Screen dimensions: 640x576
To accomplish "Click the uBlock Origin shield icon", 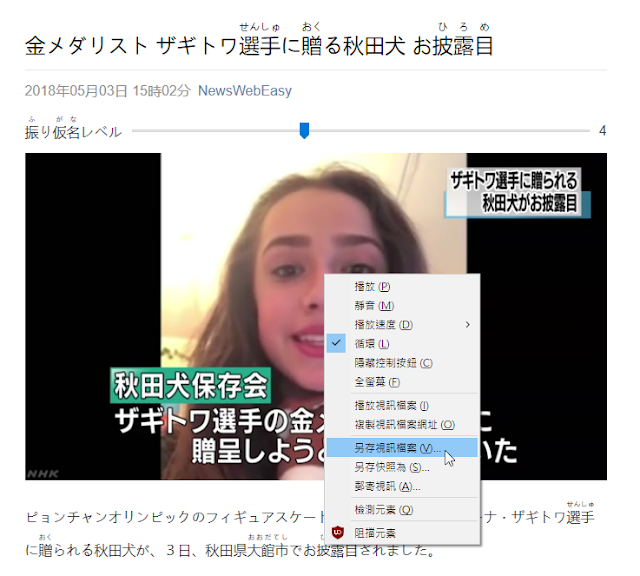I will (x=337, y=533).
